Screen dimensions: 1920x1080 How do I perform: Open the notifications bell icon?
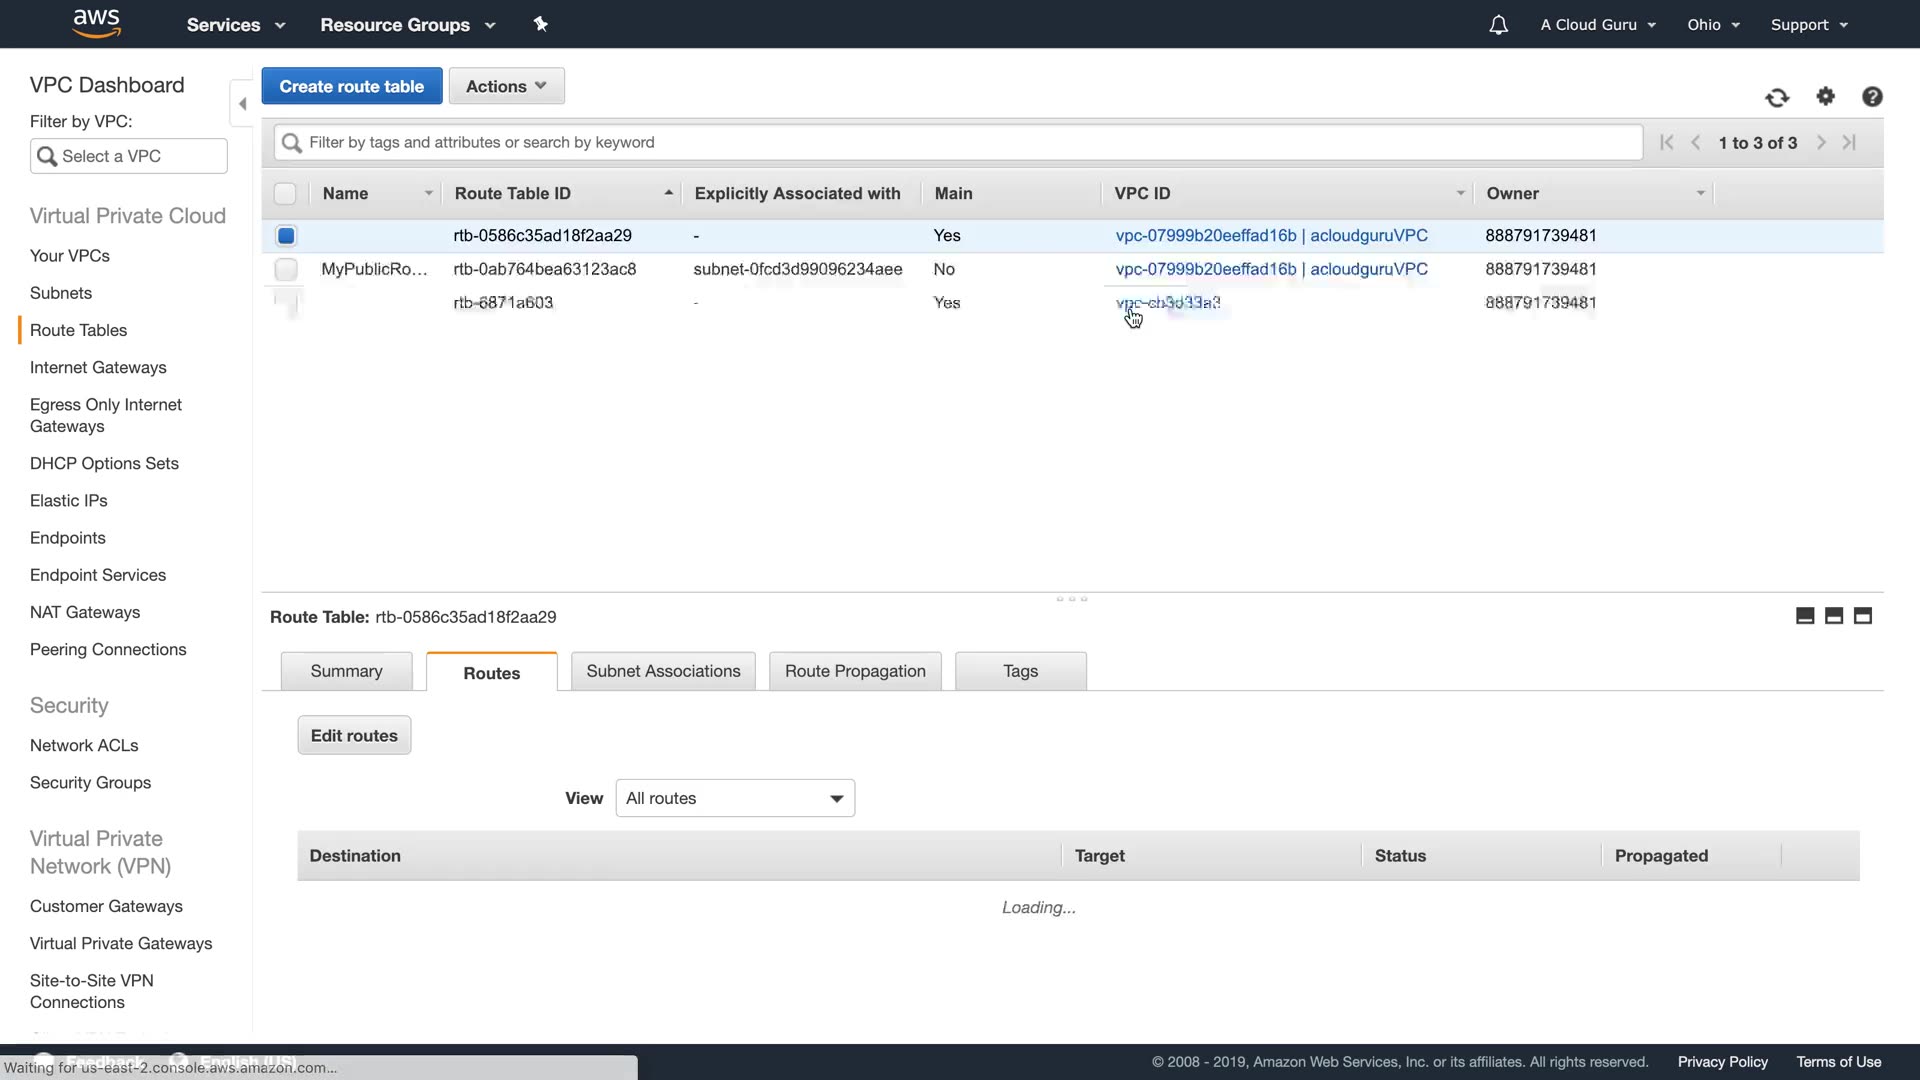tap(1498, 25)
